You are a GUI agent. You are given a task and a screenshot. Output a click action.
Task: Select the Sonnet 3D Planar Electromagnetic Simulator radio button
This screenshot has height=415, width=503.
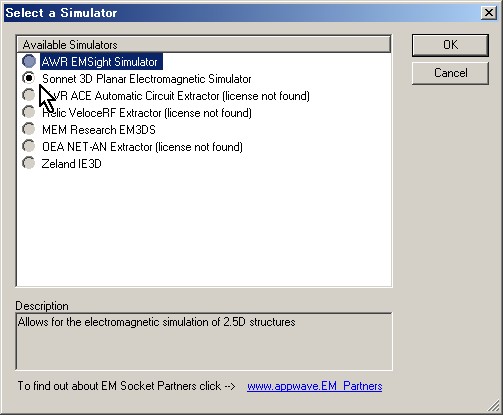tap(29, 78)
